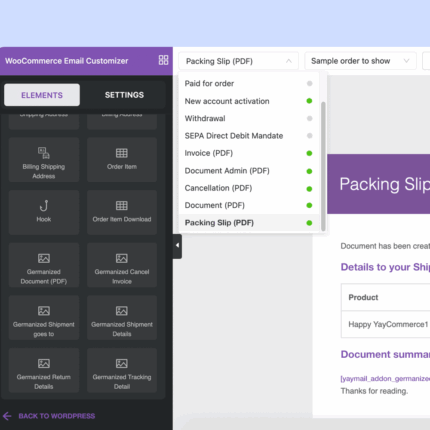430x430 pixels.
Task: Add the Germanized Shipment Details element
Action: pyautogui.click(x=122, y=318)
